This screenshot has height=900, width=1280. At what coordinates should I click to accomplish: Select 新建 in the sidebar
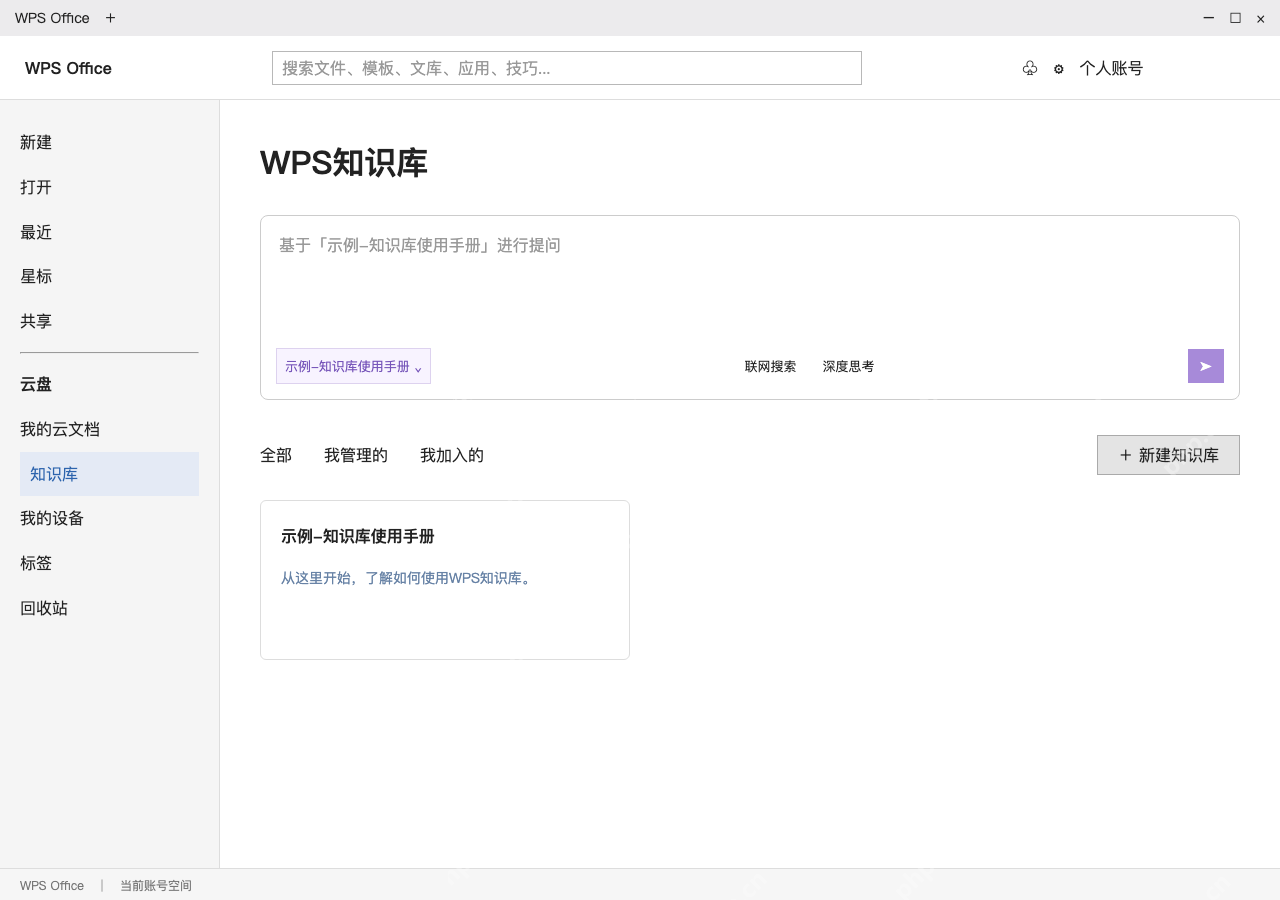pos(36,142)
